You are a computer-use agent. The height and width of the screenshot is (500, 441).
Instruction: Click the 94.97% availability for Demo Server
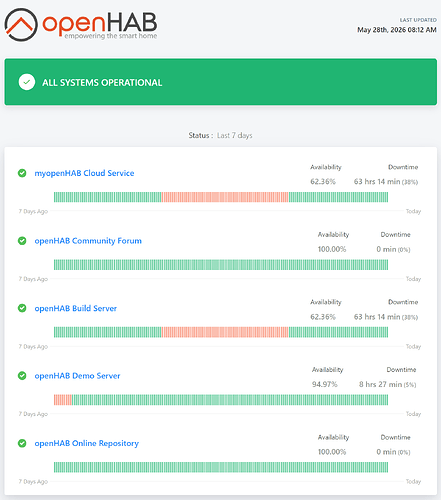(x=325, y=384)
